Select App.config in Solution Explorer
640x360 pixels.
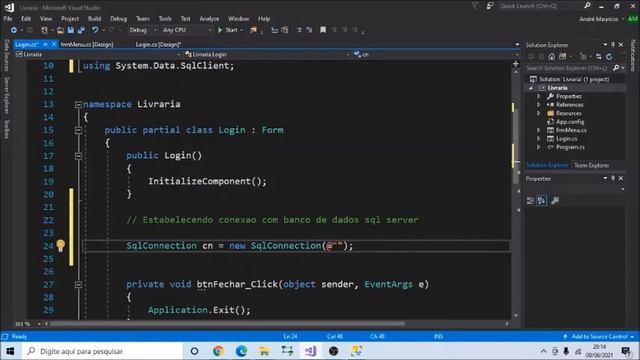coord(570,122)
